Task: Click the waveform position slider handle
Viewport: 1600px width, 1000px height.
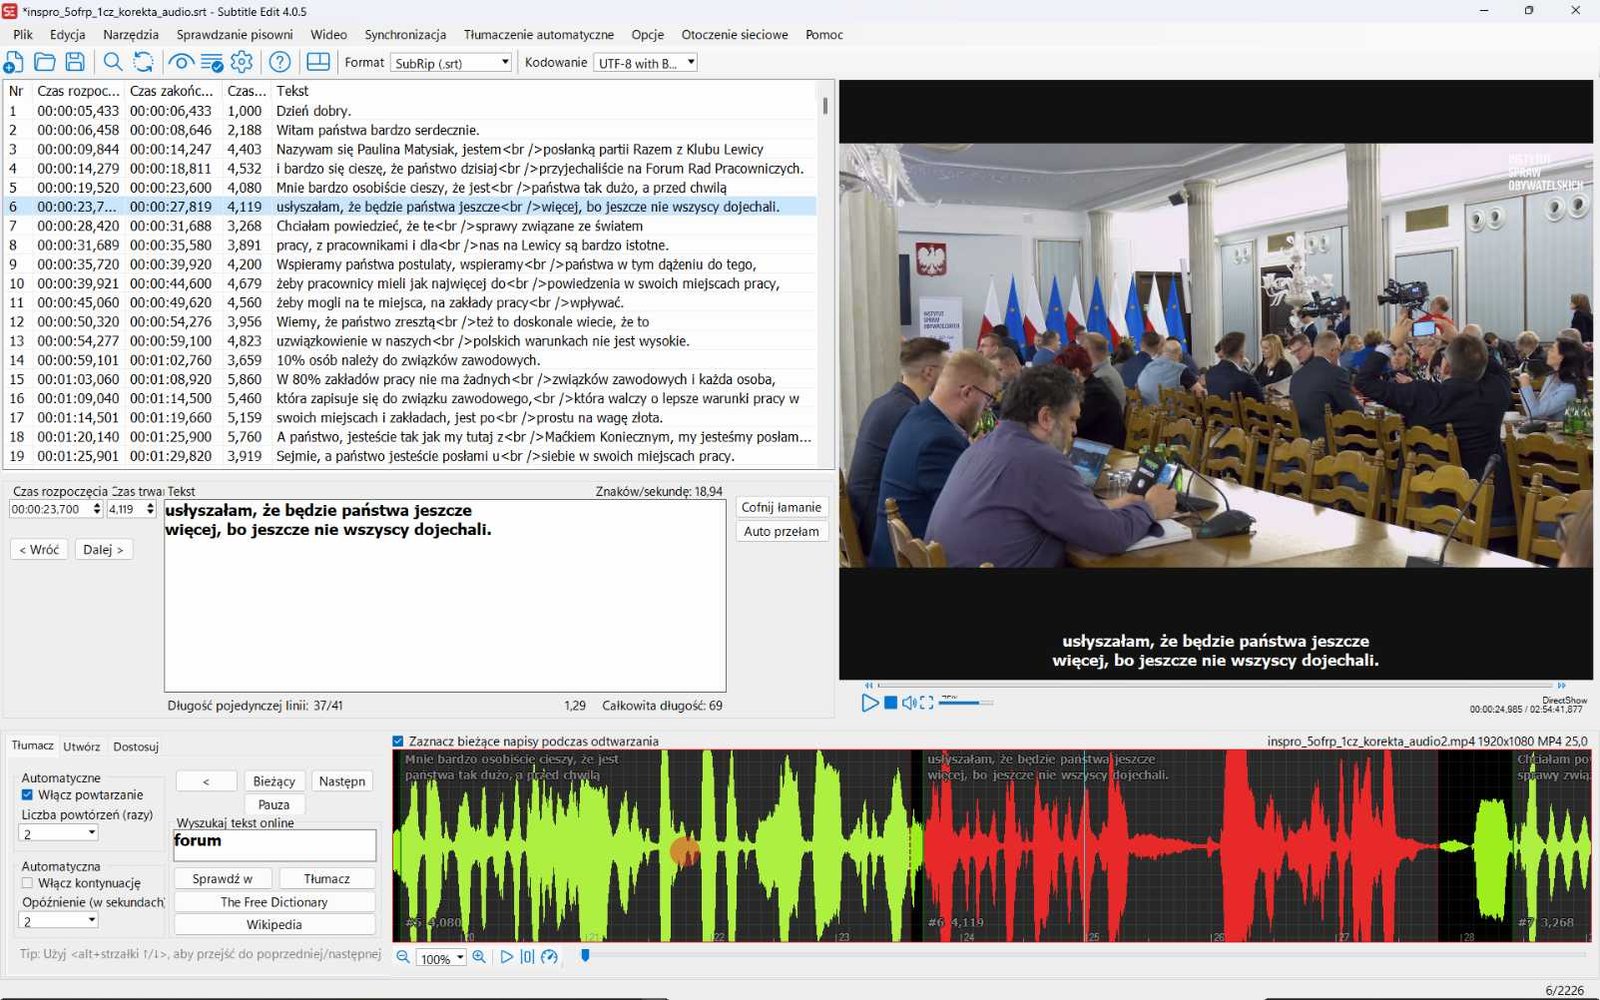Action: [x=585, y=956]
